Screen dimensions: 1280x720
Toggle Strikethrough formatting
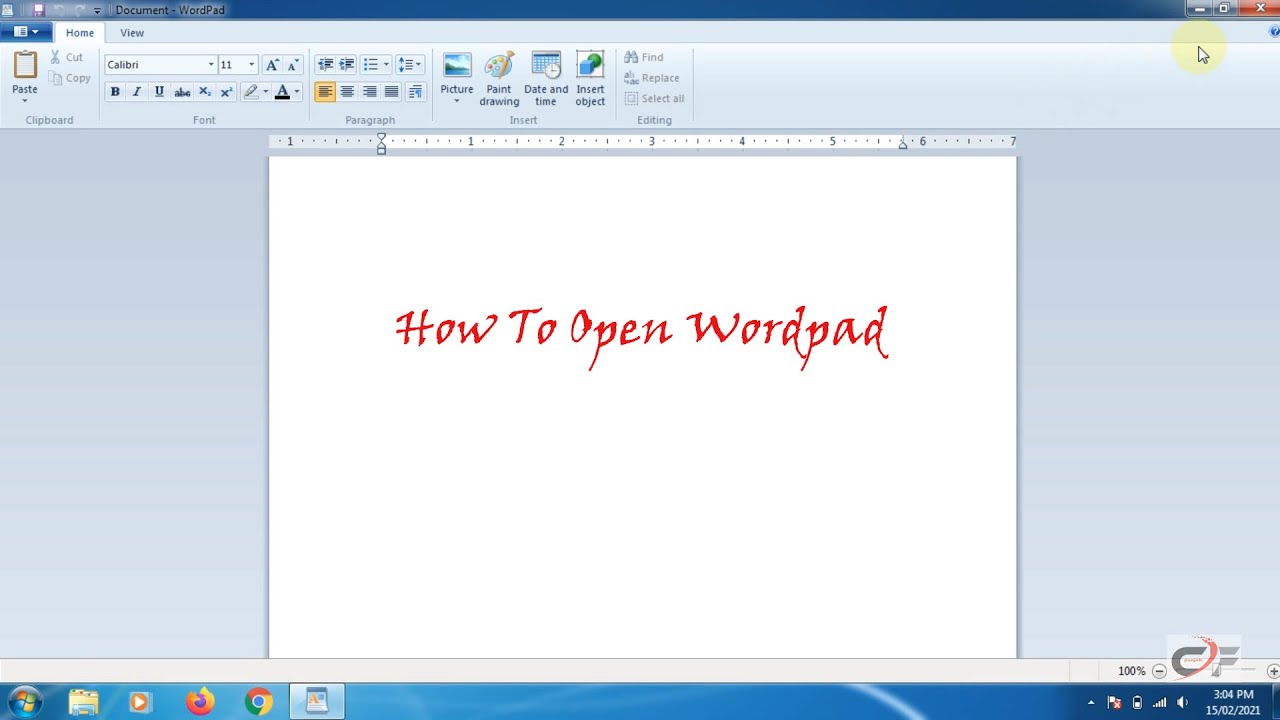point(182,92)
